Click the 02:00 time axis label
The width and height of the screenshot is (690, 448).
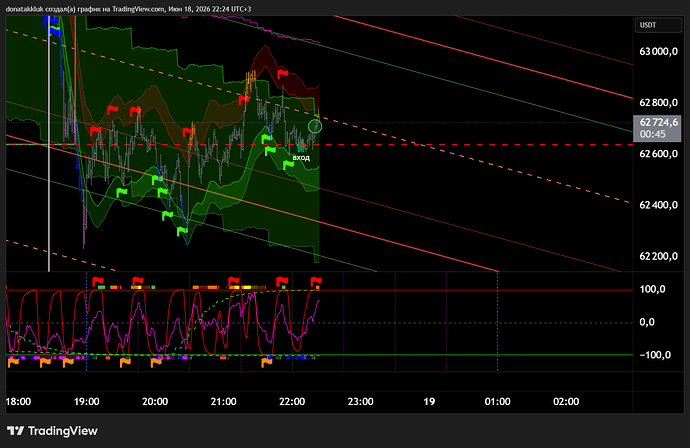[x=566, y=401]
